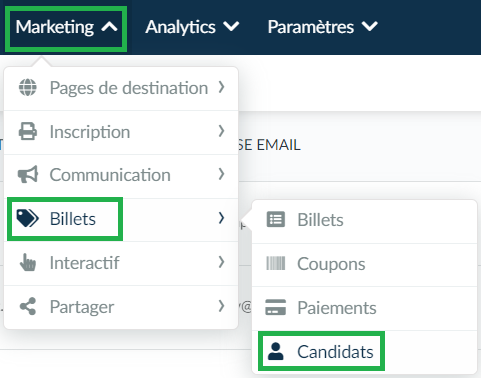The image size is (481, 378).
Task: Click the list icon in Billets submenu
Action: click(276, 220)
